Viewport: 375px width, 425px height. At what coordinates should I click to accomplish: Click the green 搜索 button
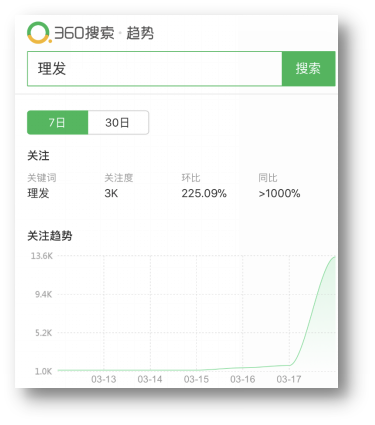[x=308, y=69]
